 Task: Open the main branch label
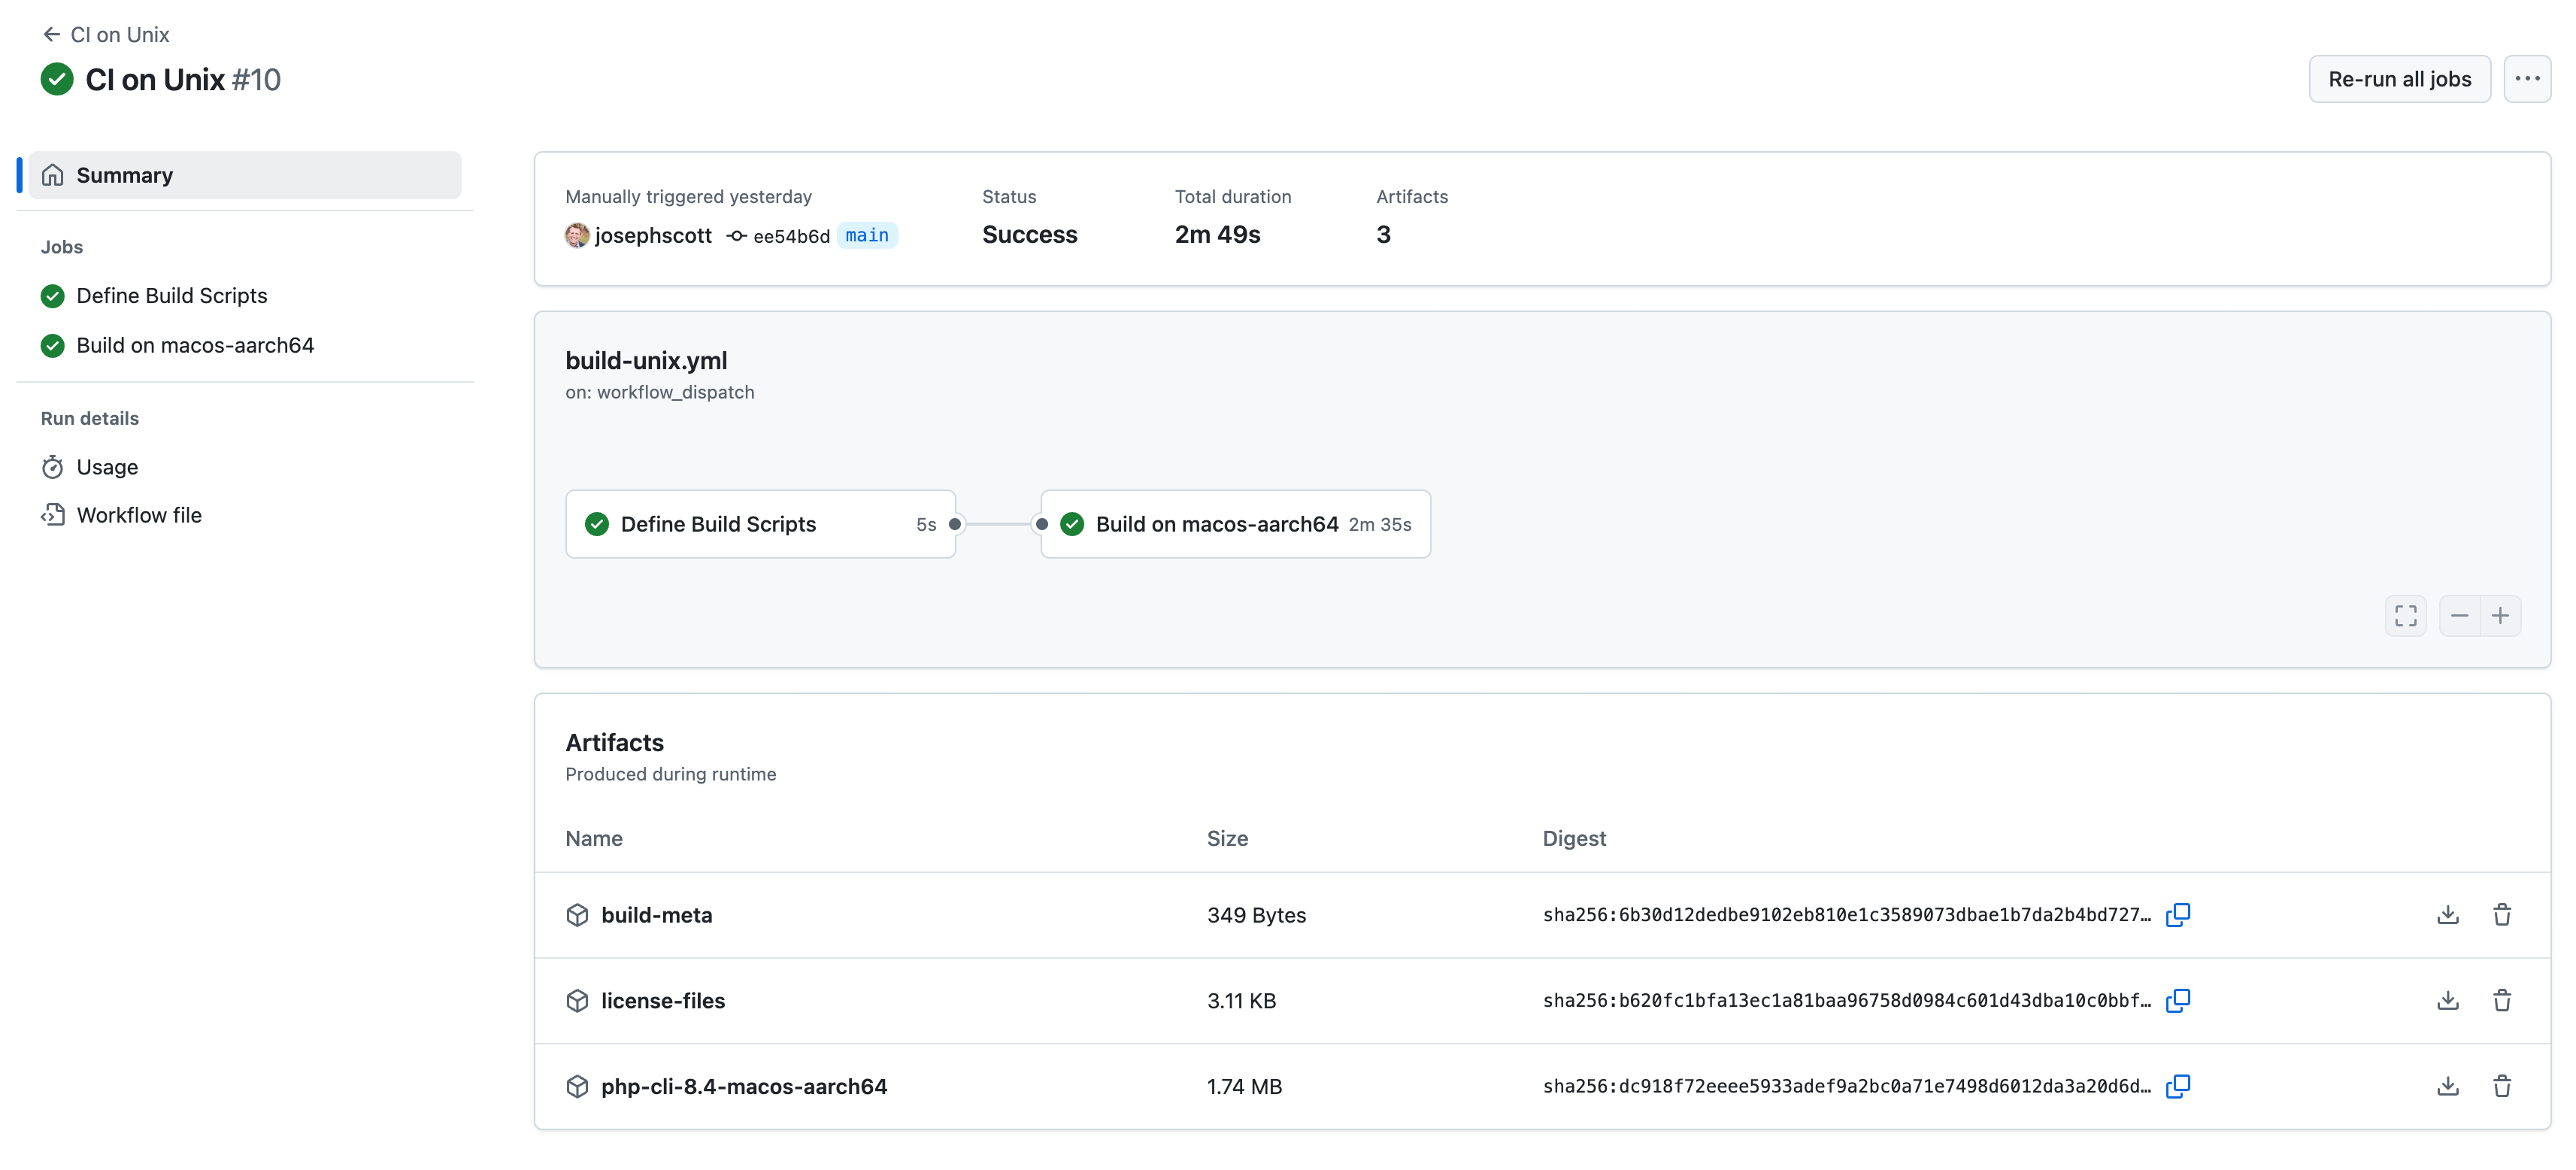tap(866, 236)
